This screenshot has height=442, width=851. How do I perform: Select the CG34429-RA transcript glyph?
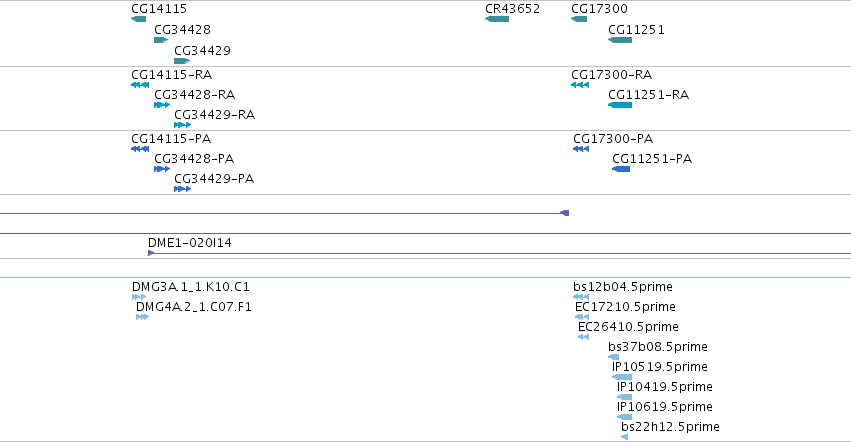[x=183, y=125]
